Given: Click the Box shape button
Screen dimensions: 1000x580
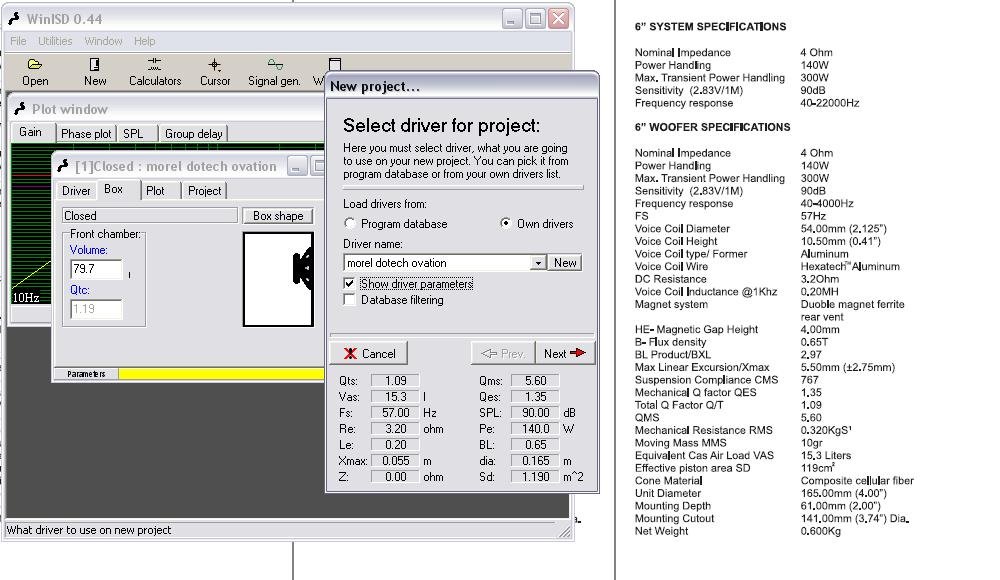Looking at the screenshot, I should coord(278,216).
